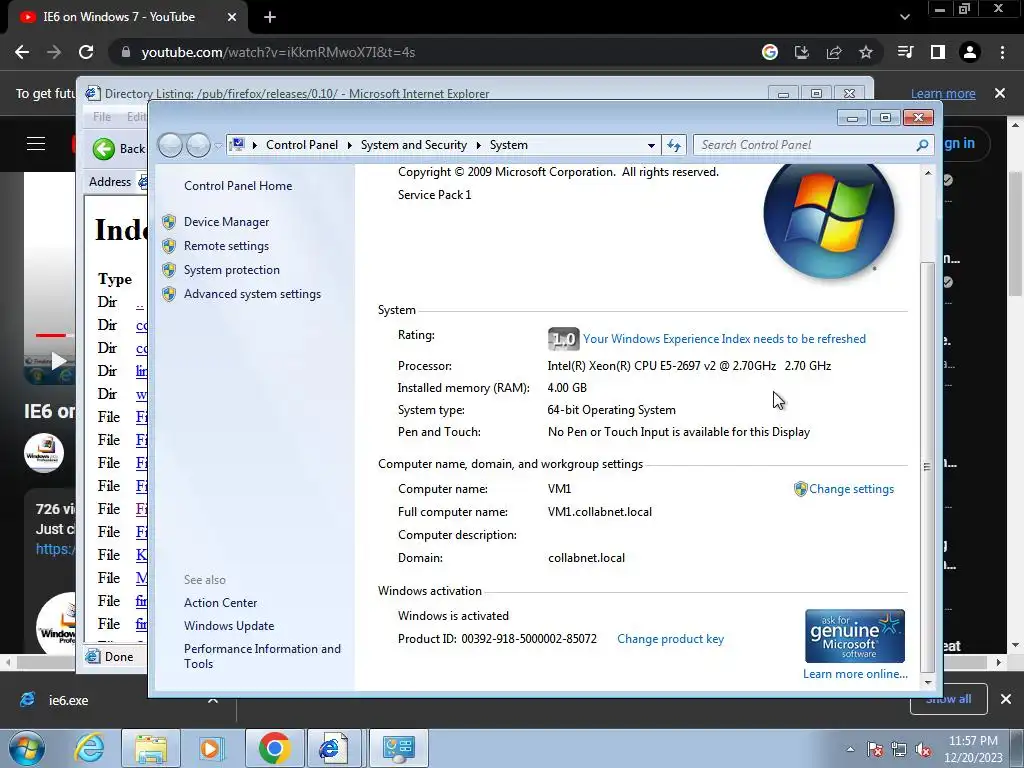Click Change settings for computer name

coord(852,489)
